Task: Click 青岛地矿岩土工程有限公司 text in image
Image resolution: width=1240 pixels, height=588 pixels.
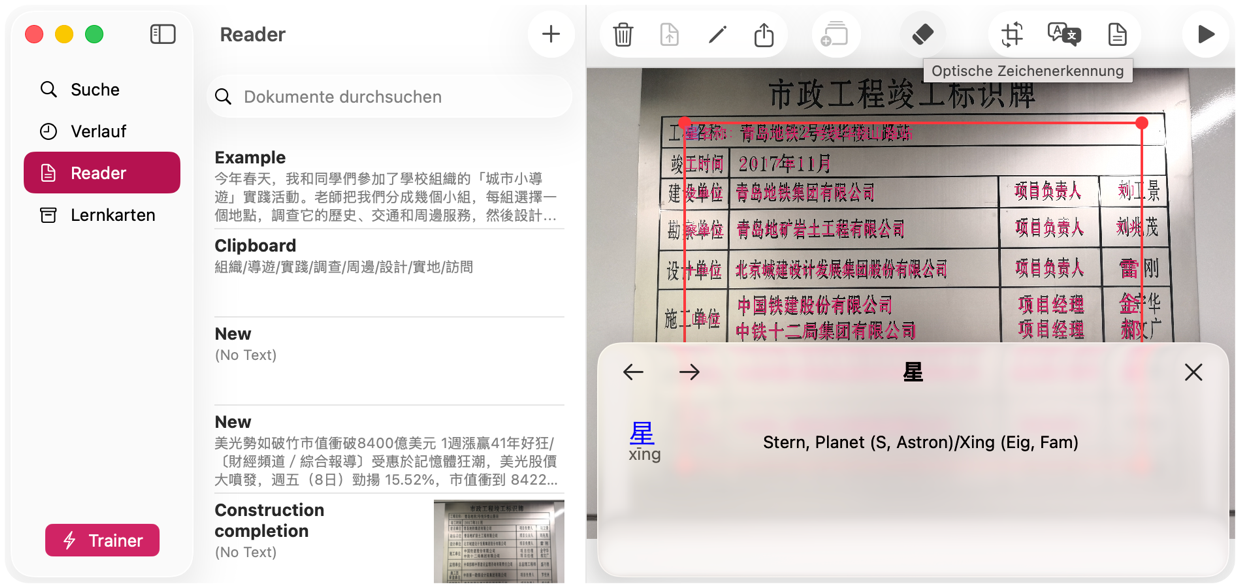Action: click(x=820, y=230)
